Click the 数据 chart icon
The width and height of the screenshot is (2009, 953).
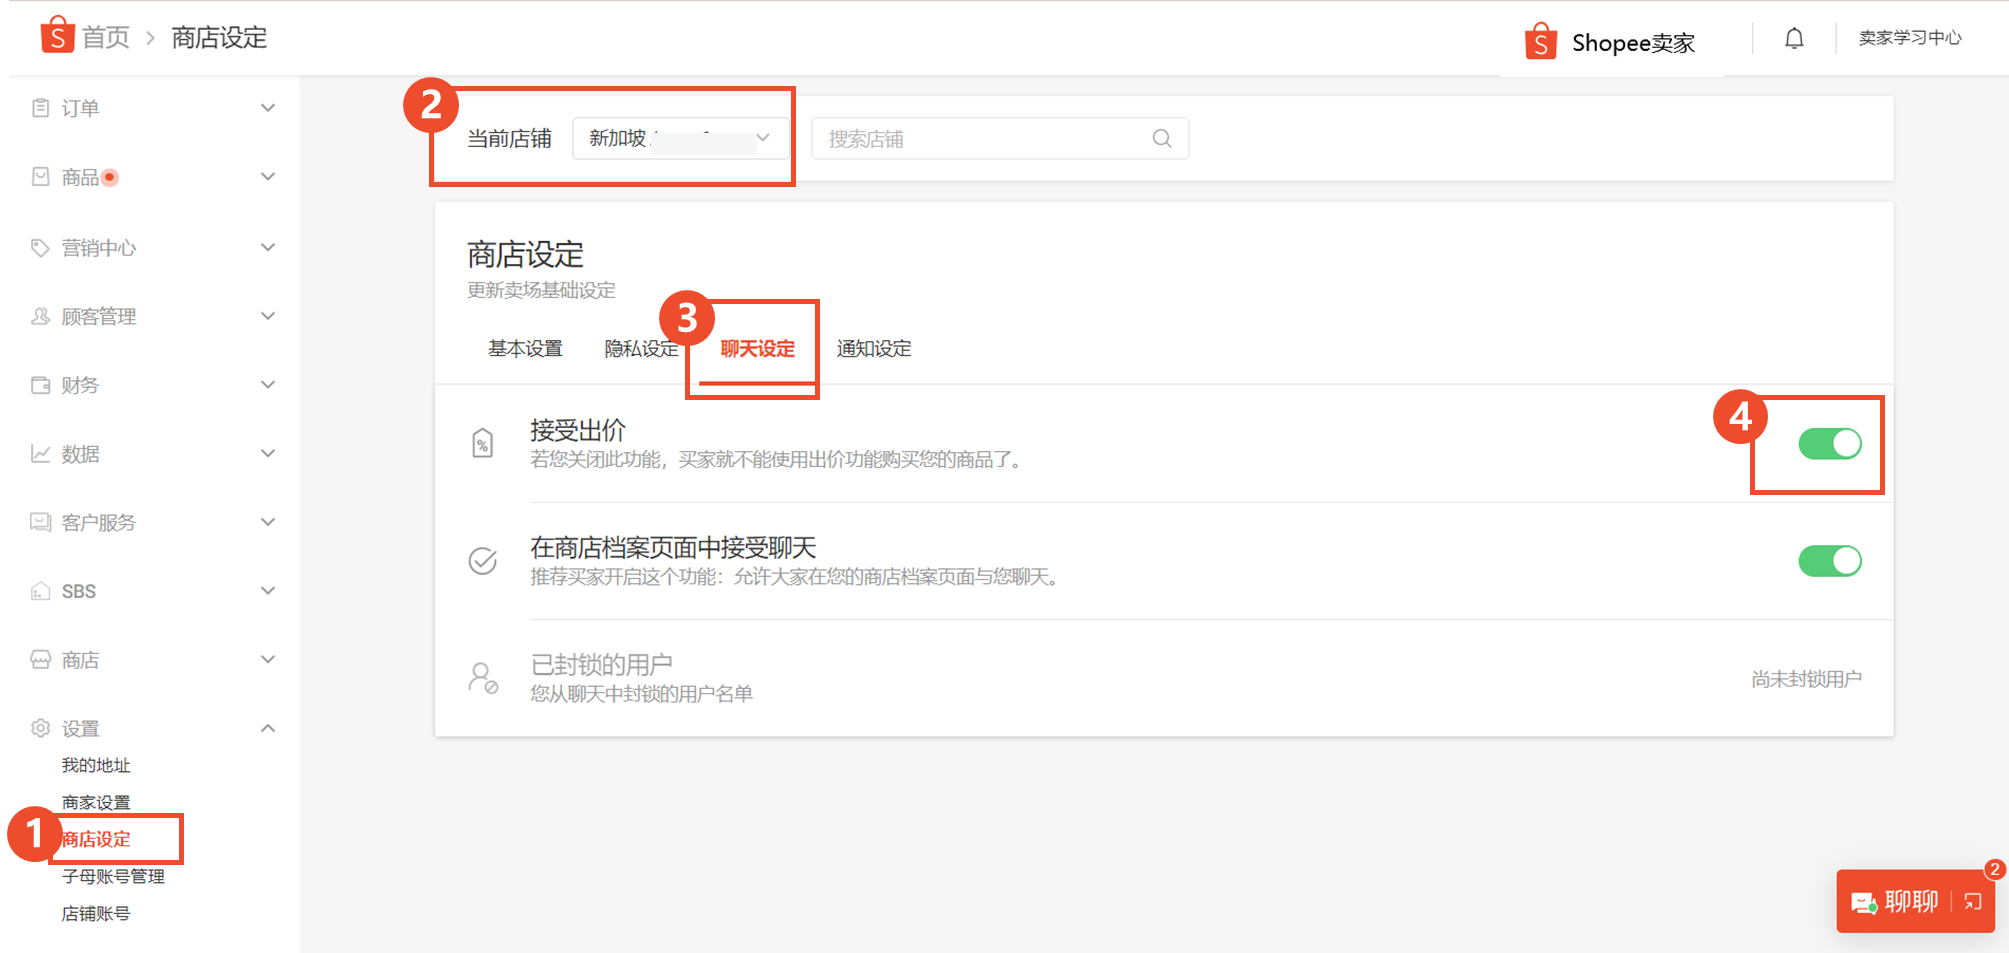pos(40,454)
